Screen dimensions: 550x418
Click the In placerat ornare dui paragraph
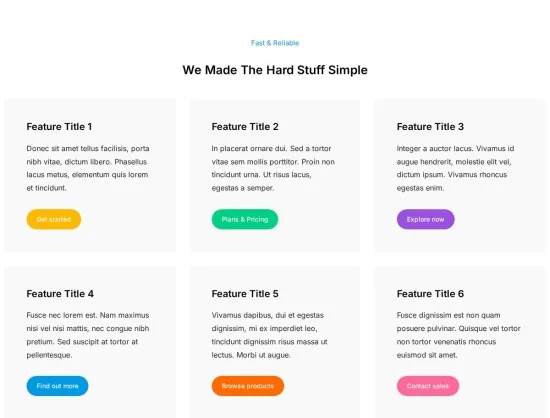273,168
